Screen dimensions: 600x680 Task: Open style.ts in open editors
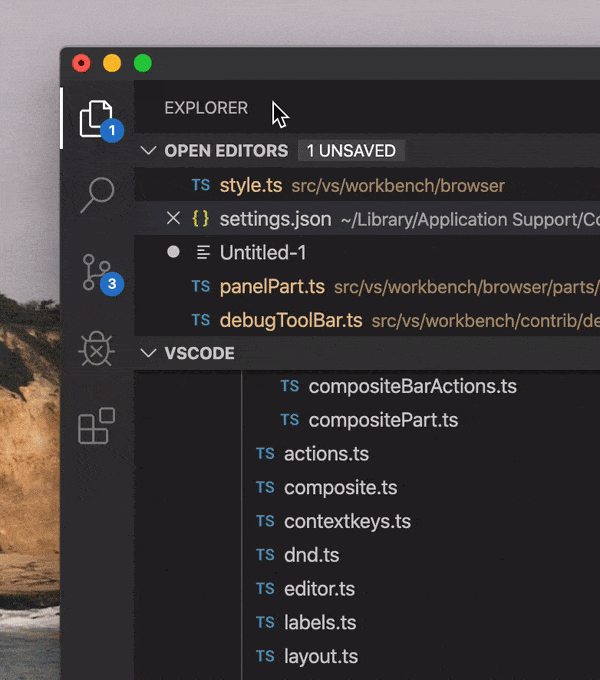pos(251,185)
